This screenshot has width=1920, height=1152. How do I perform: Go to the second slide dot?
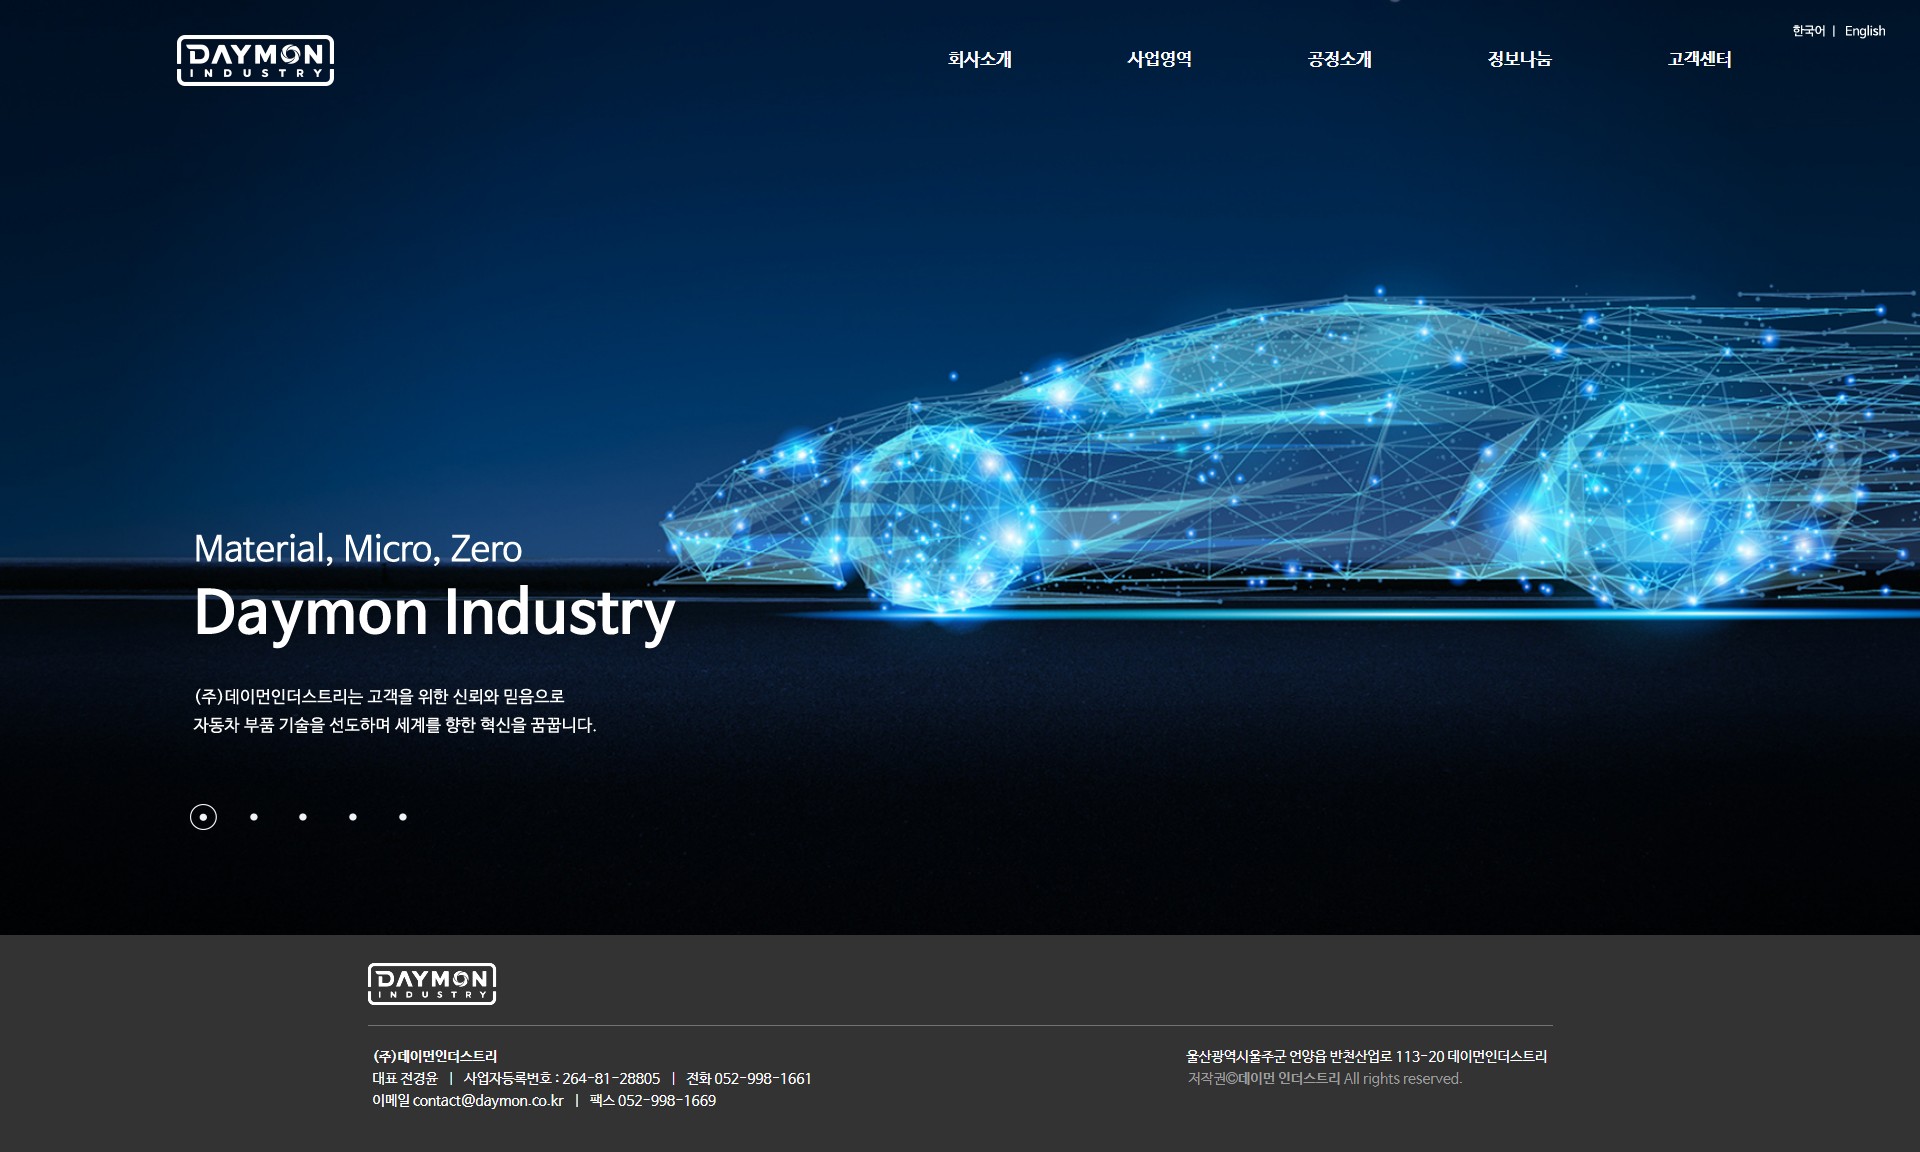pyautogui.click(x=254, y=817)
